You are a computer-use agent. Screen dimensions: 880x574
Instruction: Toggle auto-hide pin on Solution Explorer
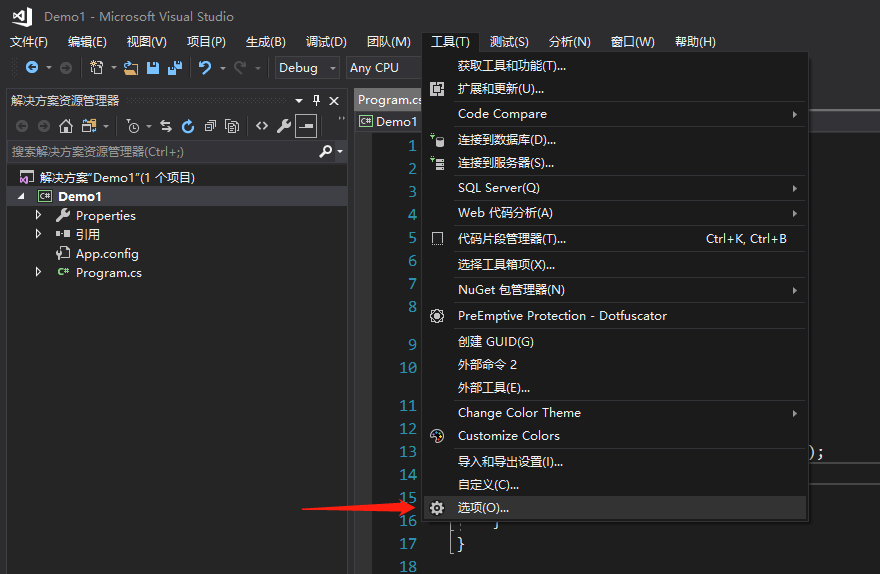pos(317,100)
